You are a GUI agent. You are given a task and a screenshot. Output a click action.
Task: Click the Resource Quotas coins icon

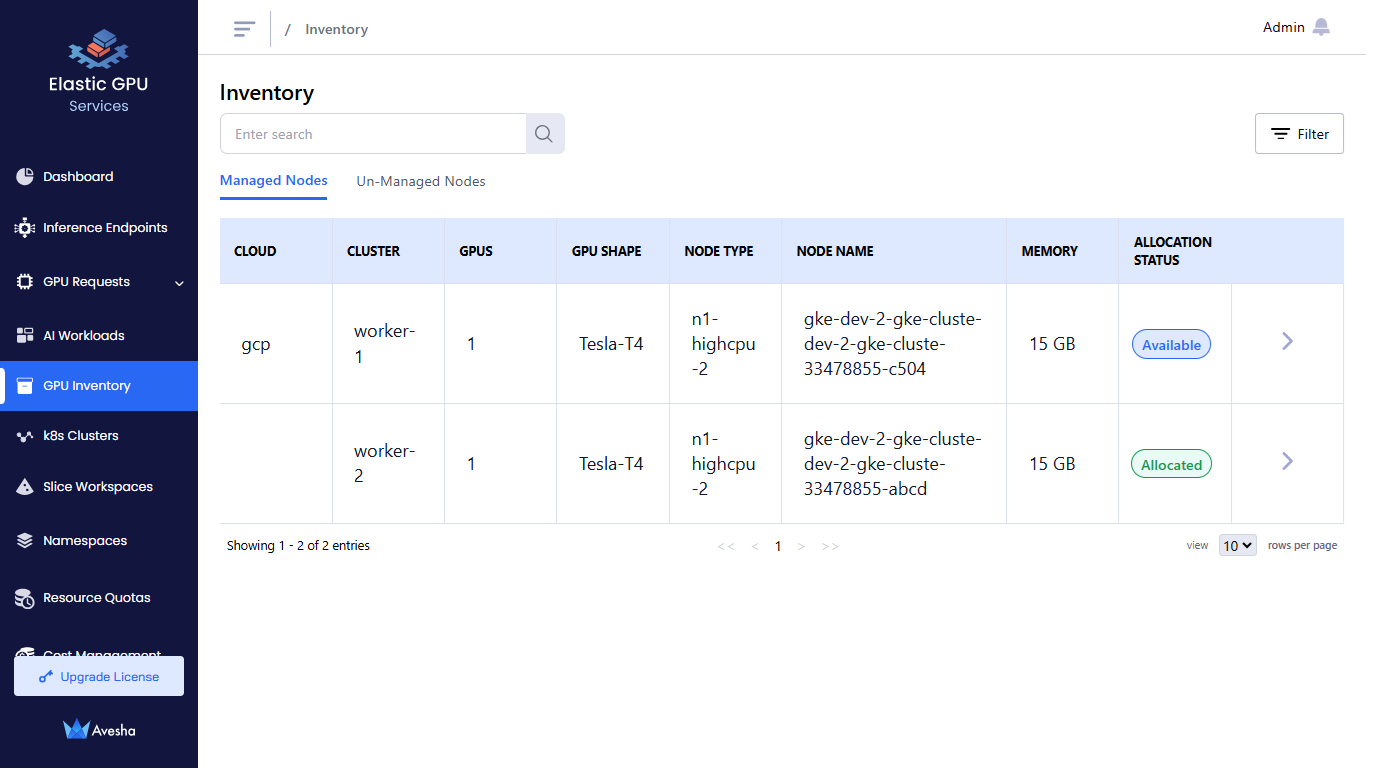25,598
